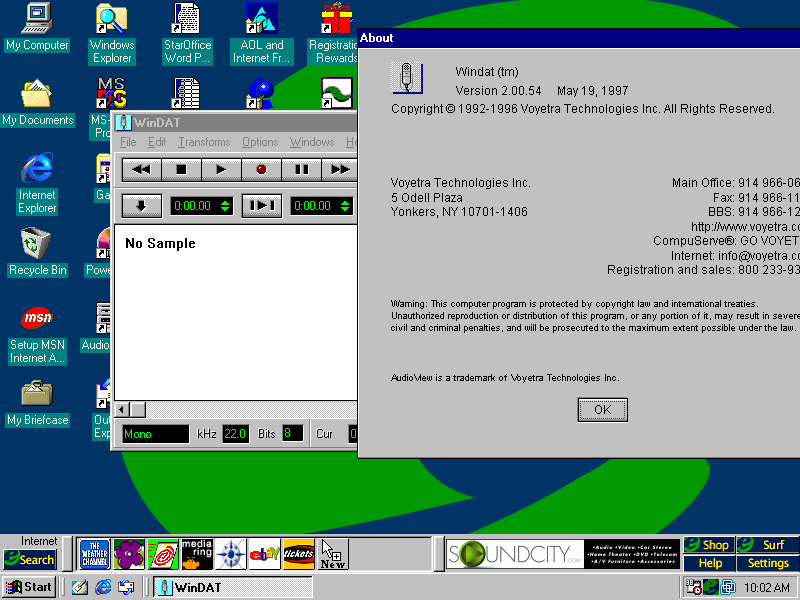800x600 pixels.
Task: Open the Options menu
Action: click(260, 142)
